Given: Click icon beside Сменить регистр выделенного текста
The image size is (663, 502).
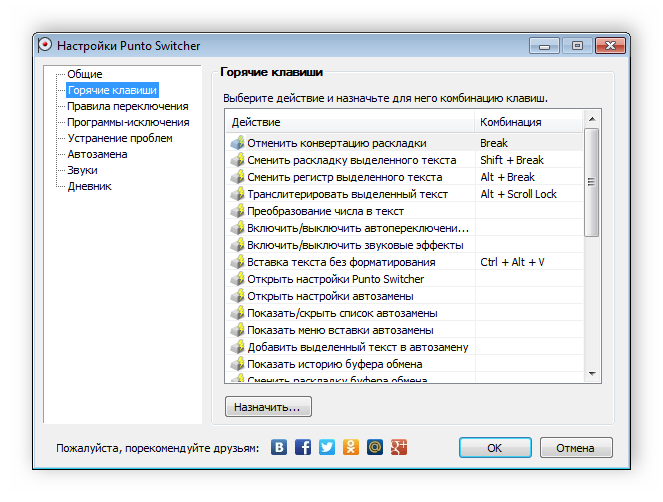Looking at the screenshot, I should (238, 177).
